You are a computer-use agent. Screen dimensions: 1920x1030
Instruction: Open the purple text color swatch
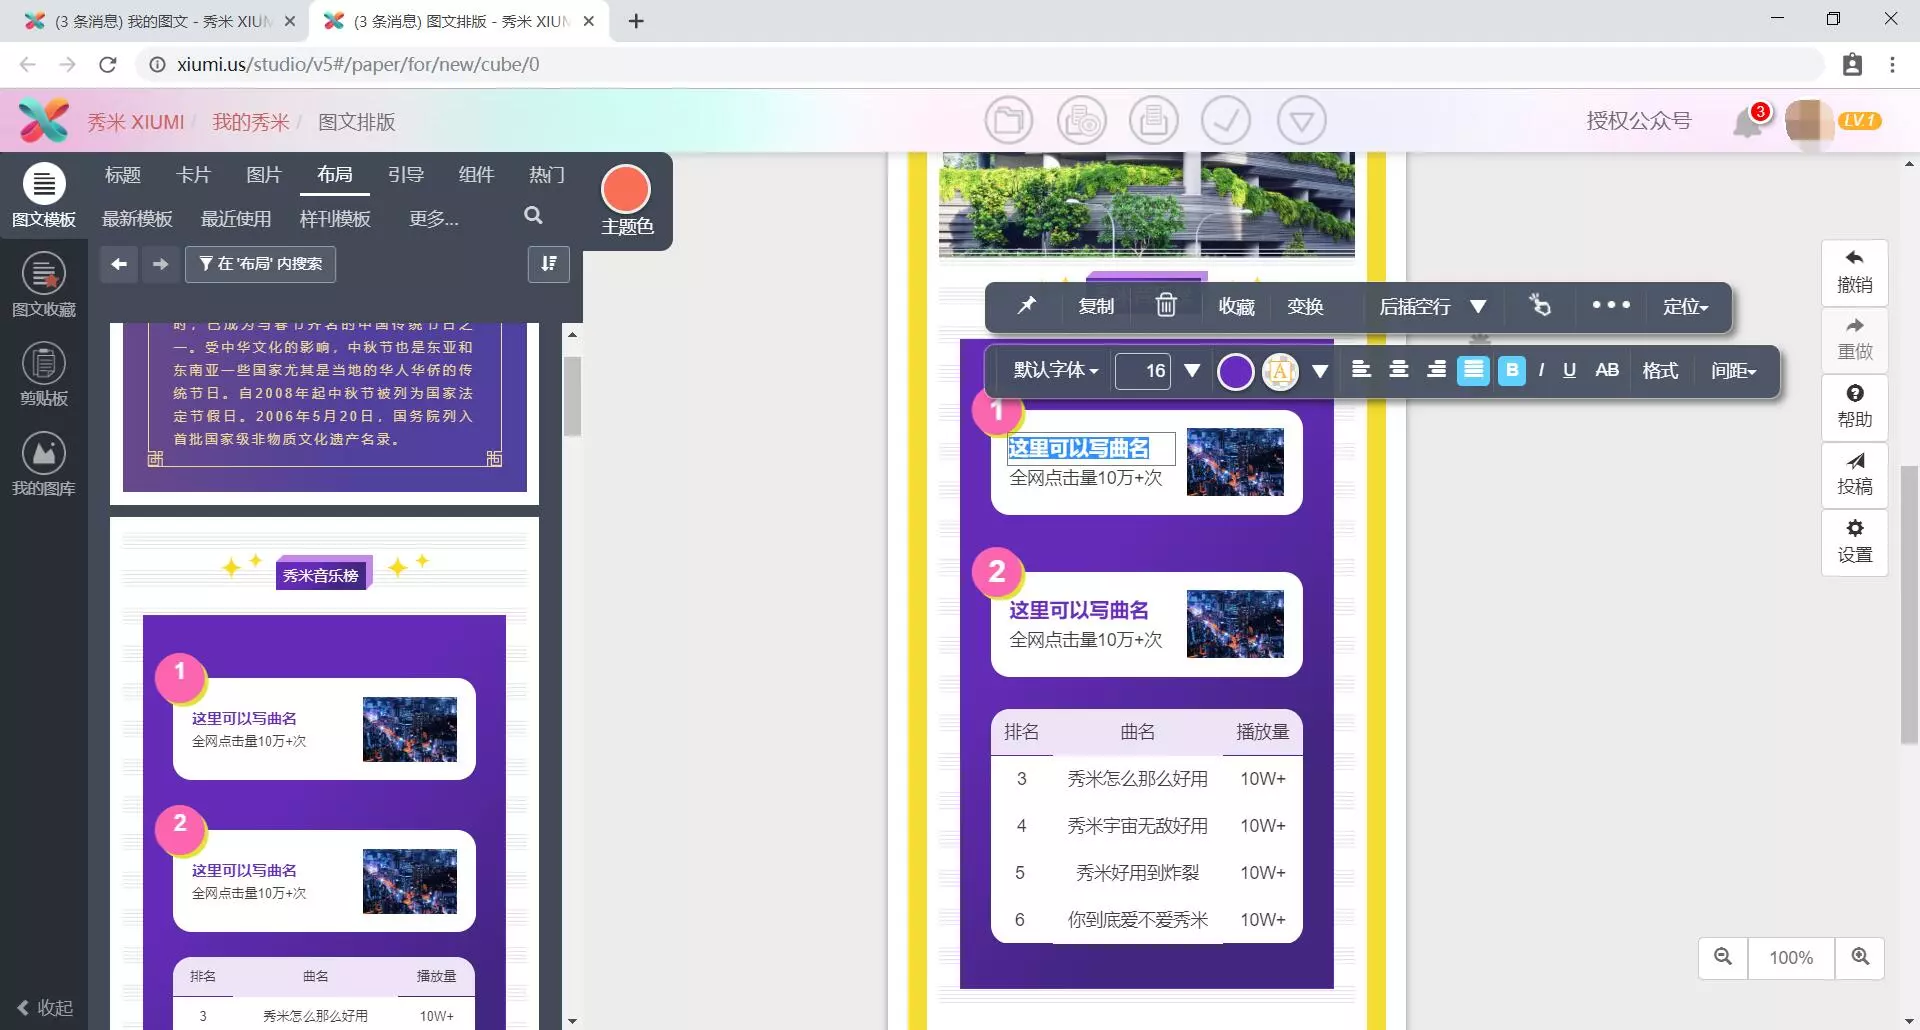[x=1235, y=371]
